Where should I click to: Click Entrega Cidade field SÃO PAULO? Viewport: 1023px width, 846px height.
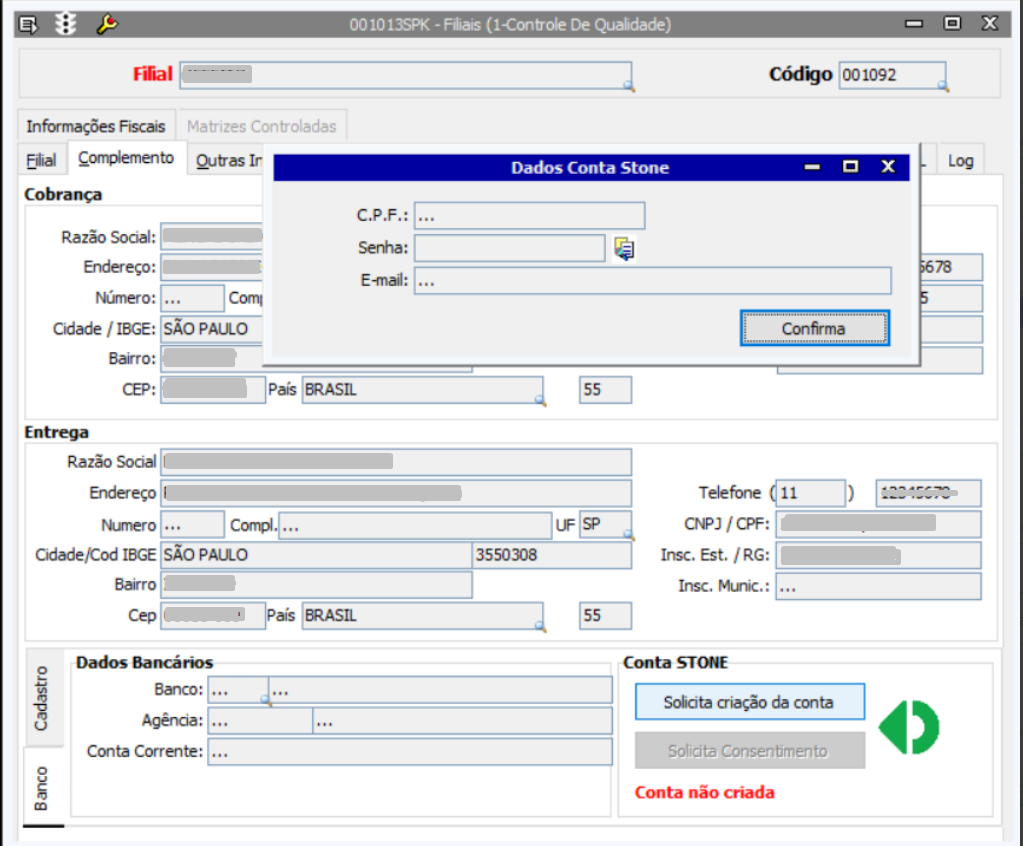pyautogui.click(x=316, y=555)
